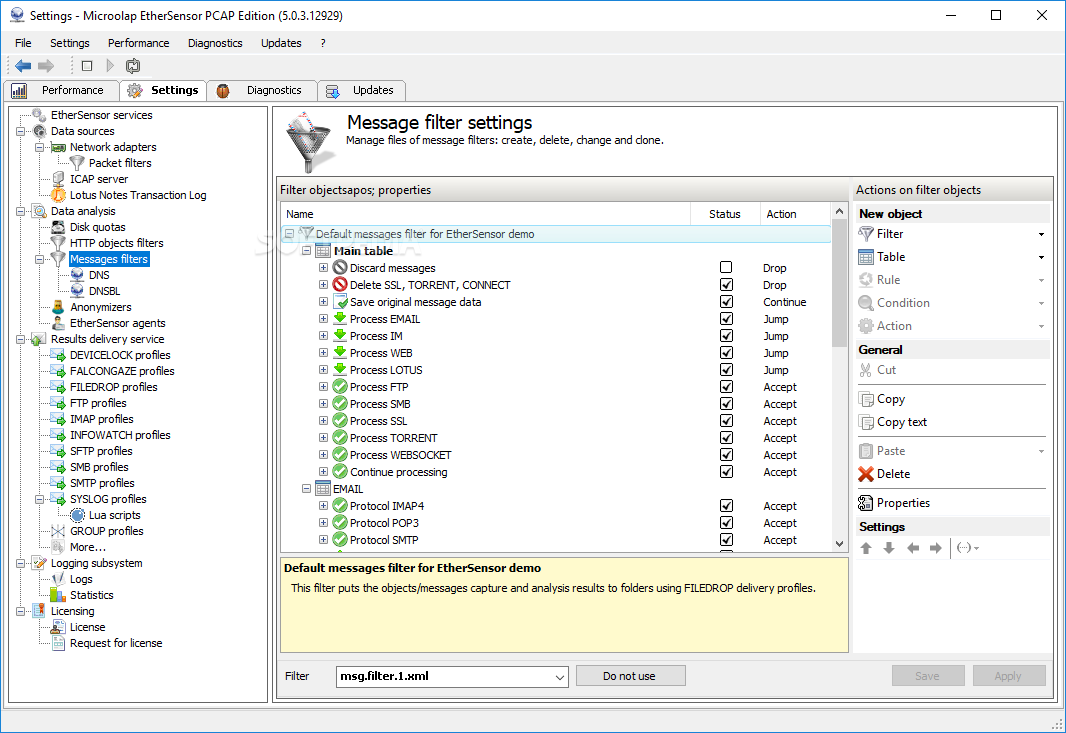Switch to the Updates tab
This screenshot has width=1066, height=733.
tap(362, 90)
